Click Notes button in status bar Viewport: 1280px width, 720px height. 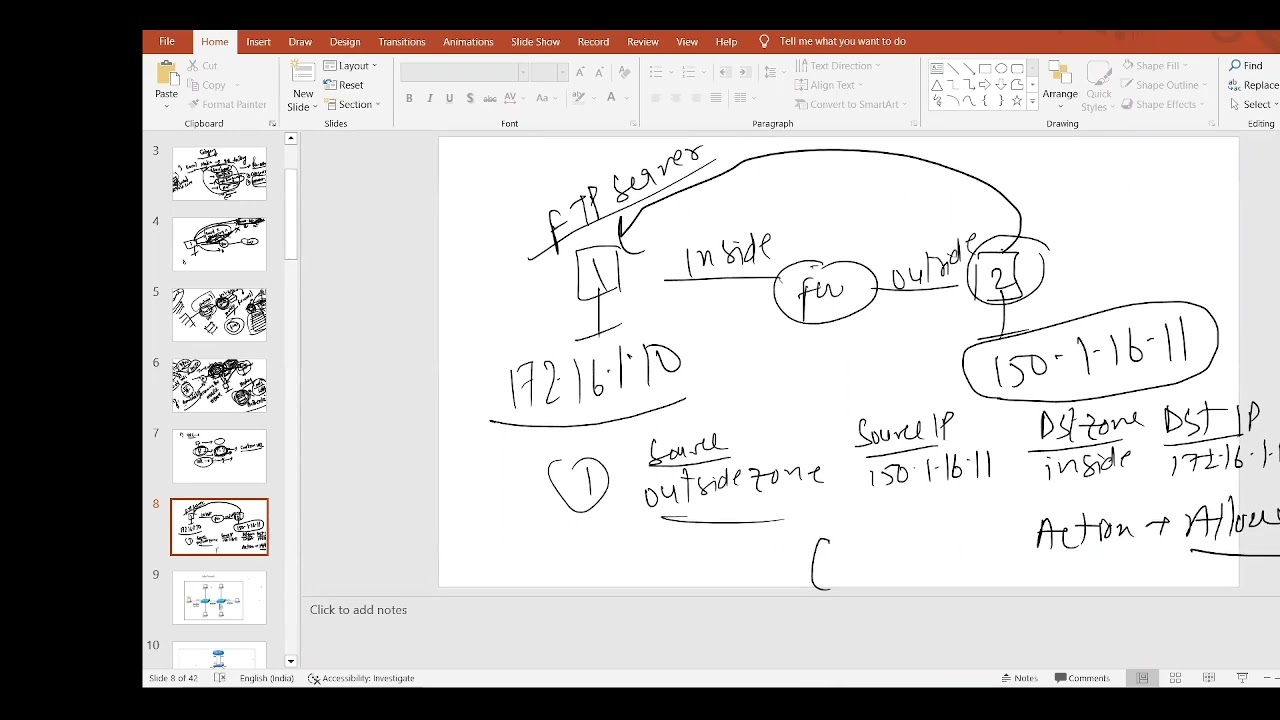click(x=1020, y=678)
